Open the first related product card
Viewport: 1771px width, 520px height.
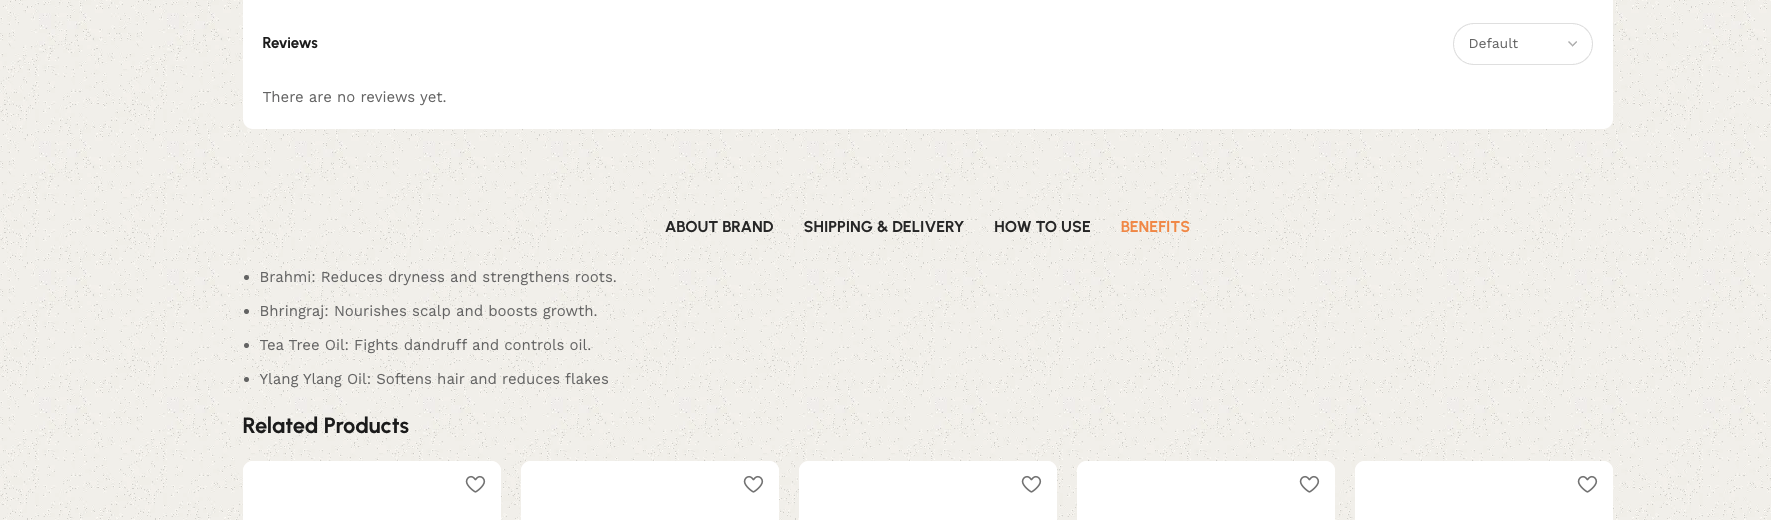pyautogui.click(x=372, y=491)
